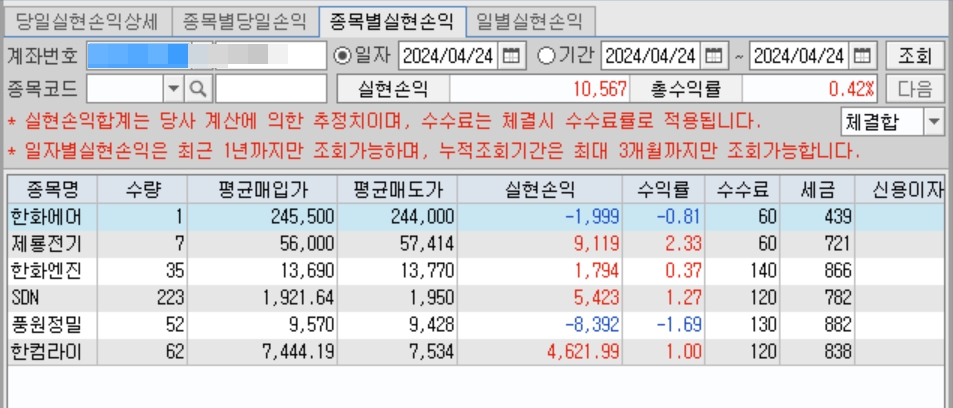Sort by 수수료 column header
Viewport: 953px width, 408px height.
point(742,190)
